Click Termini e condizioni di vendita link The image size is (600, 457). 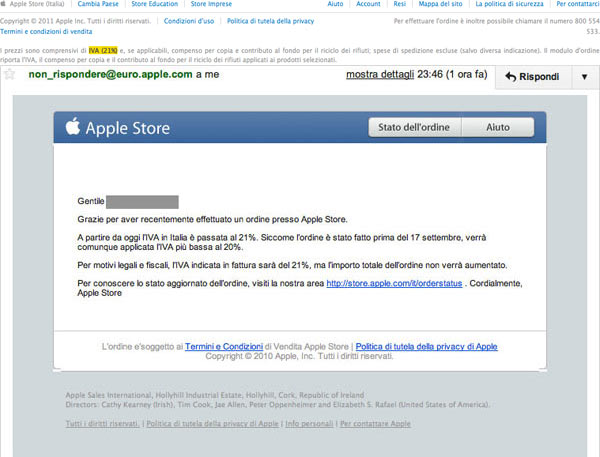47,32
